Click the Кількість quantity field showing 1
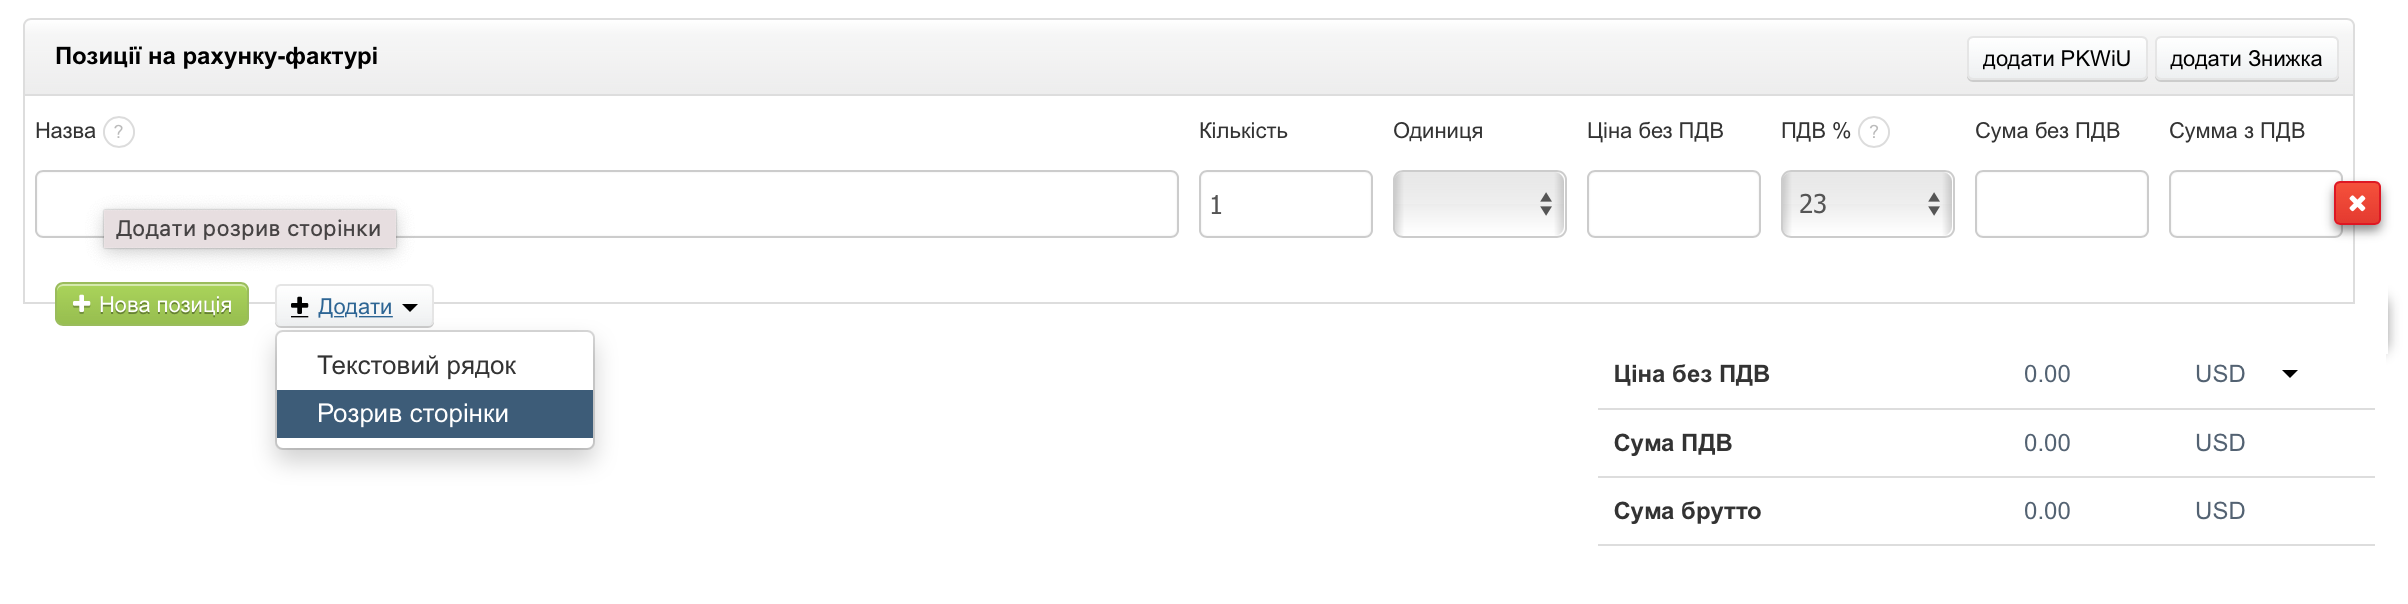Viewport: 2408px width, 604px height. (1285, 204)
